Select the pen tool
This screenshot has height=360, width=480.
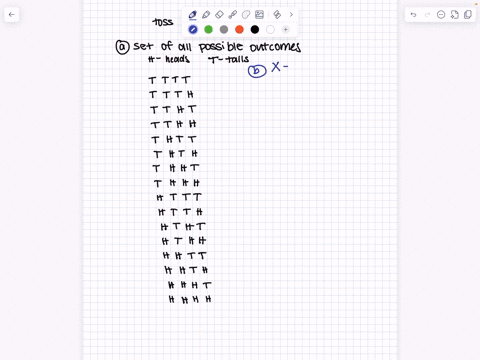(x=192, y=15)
